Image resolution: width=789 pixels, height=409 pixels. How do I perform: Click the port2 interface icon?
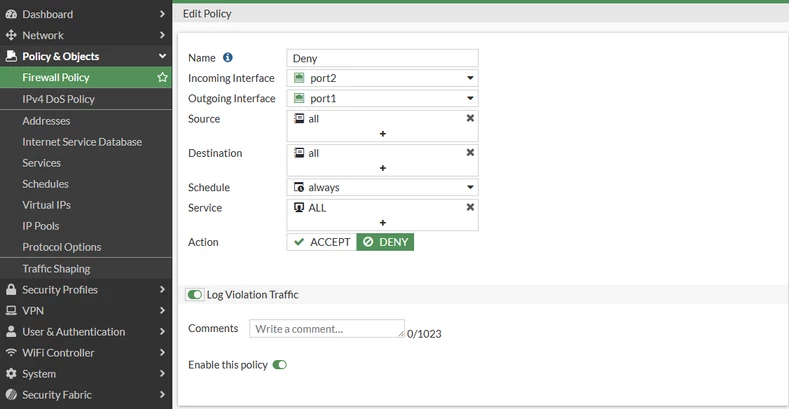pos(299,78)
